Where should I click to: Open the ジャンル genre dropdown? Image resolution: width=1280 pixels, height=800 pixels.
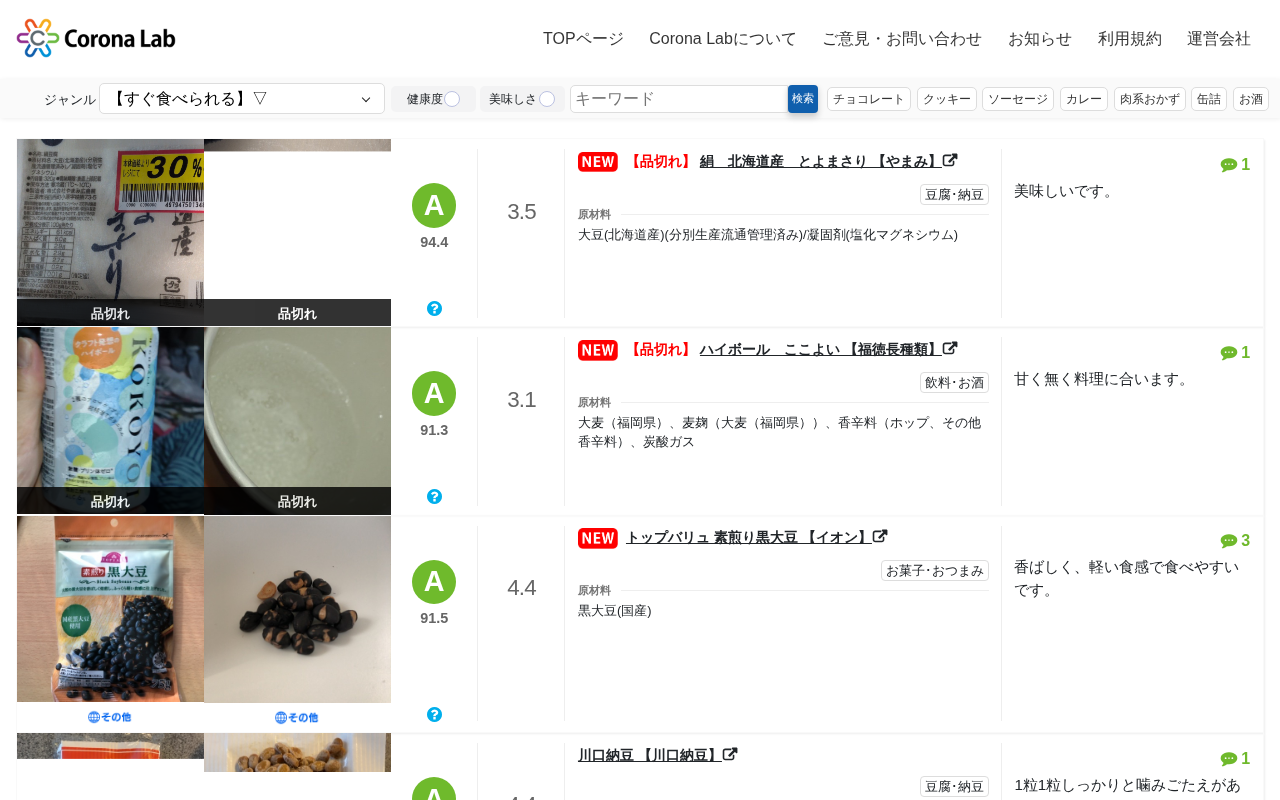242,99
